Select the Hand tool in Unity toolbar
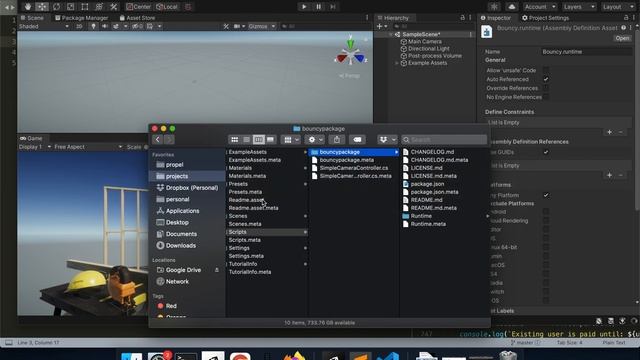Image resolution: width=640 pixels, height=360 pixels. [28, 7]
